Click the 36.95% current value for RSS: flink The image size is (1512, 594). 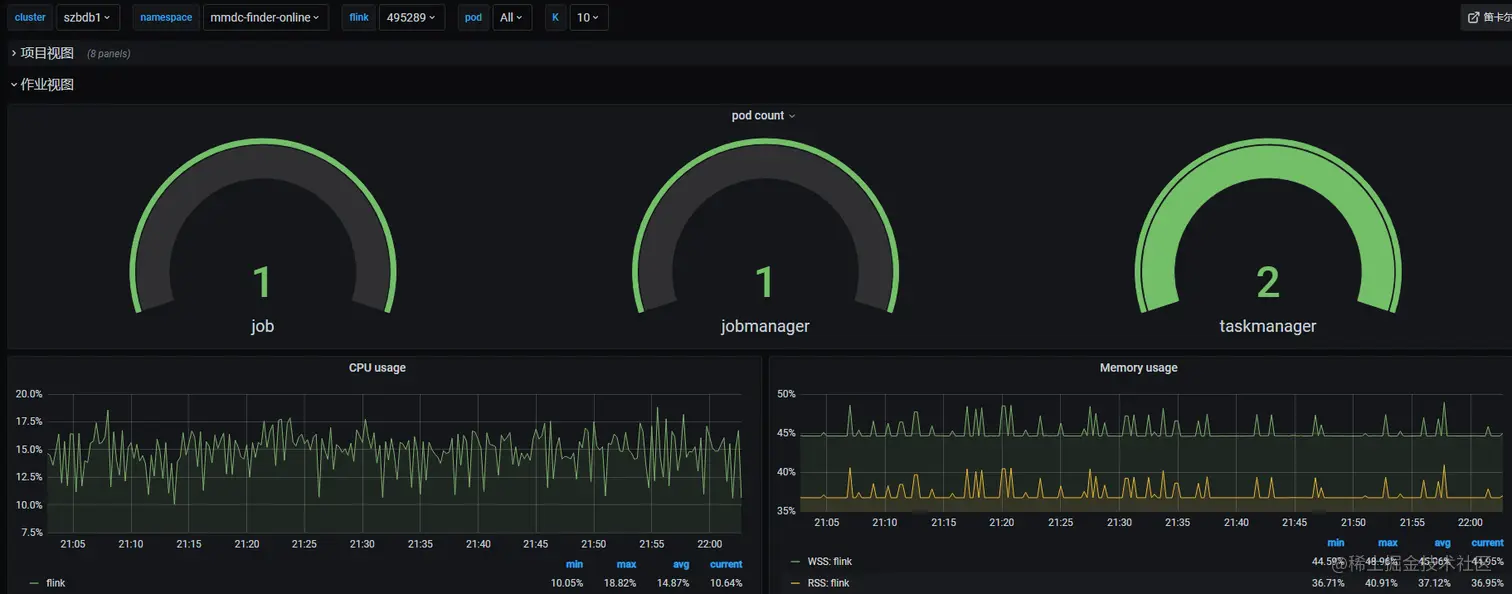(1488, 583)
